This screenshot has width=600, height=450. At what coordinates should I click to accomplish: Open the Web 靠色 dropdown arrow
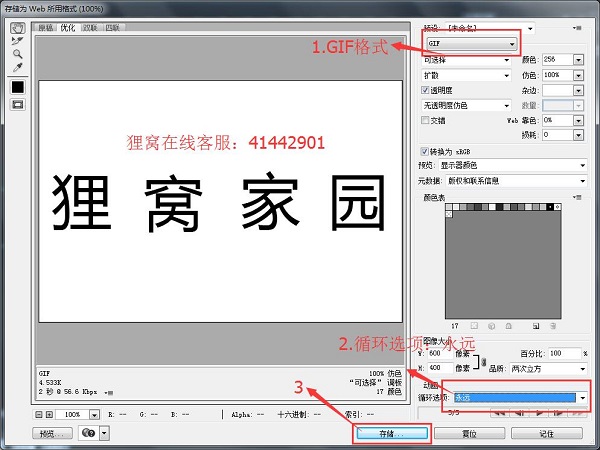click(x=578, y=121)
